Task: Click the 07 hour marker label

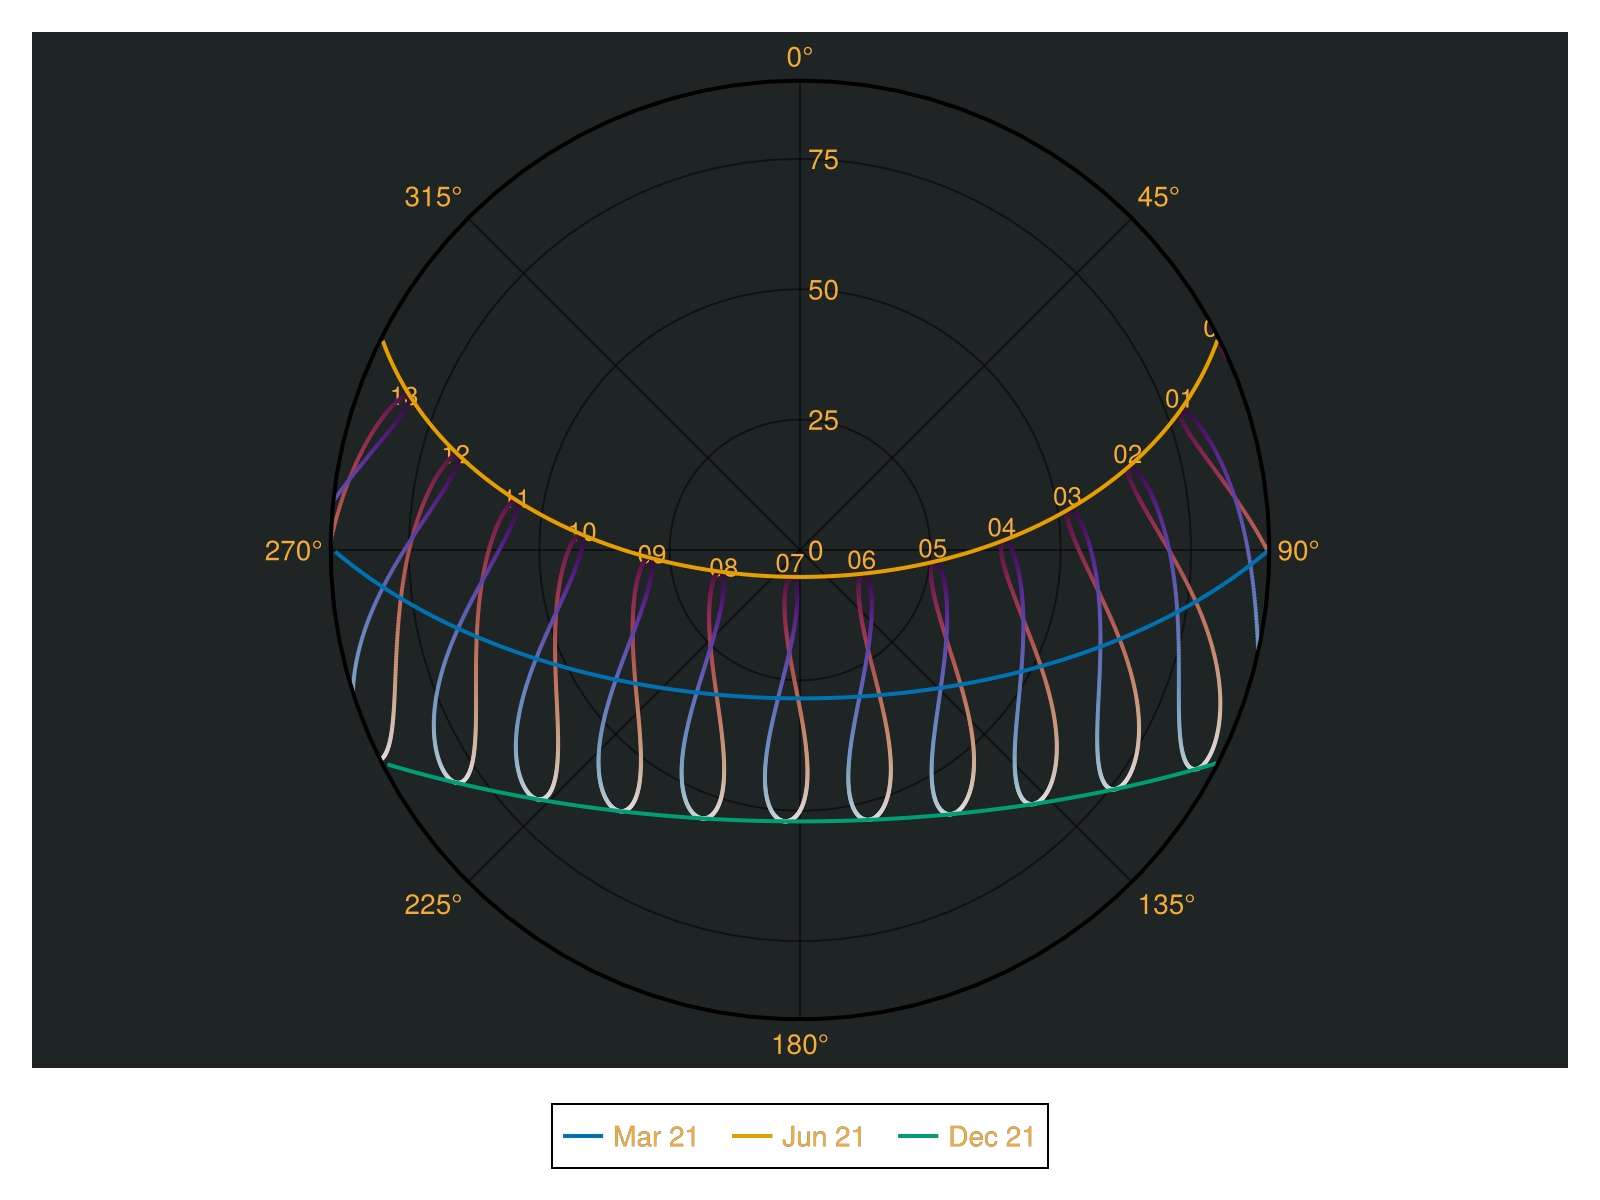Action: click(x=790, y=564)
